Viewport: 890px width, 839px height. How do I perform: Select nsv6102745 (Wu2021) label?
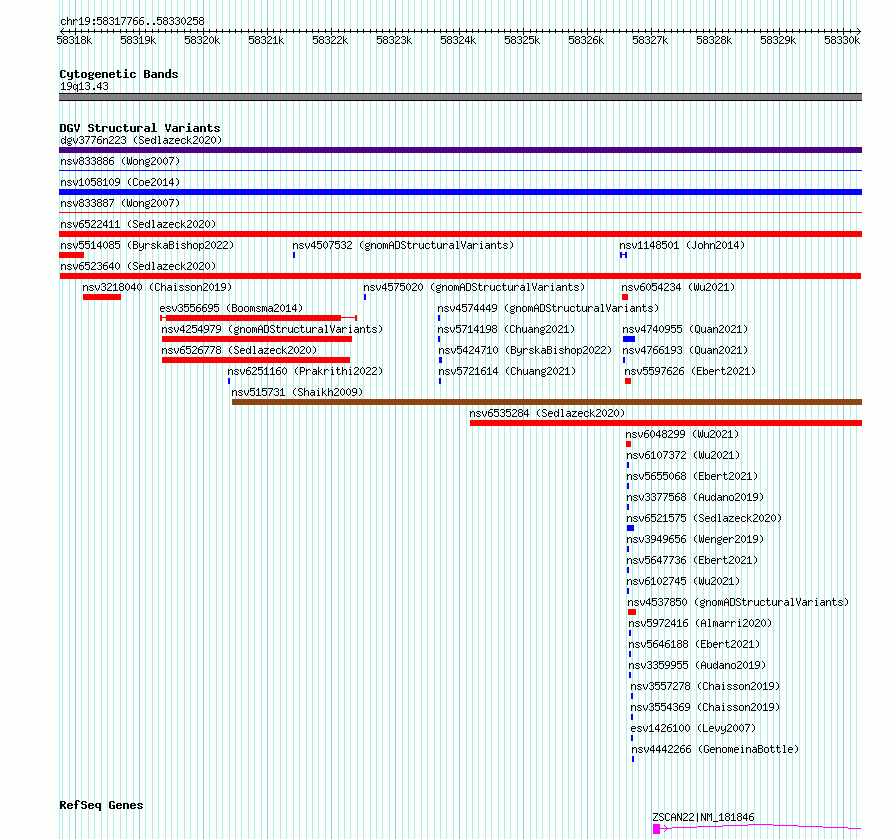pos(683,581)
